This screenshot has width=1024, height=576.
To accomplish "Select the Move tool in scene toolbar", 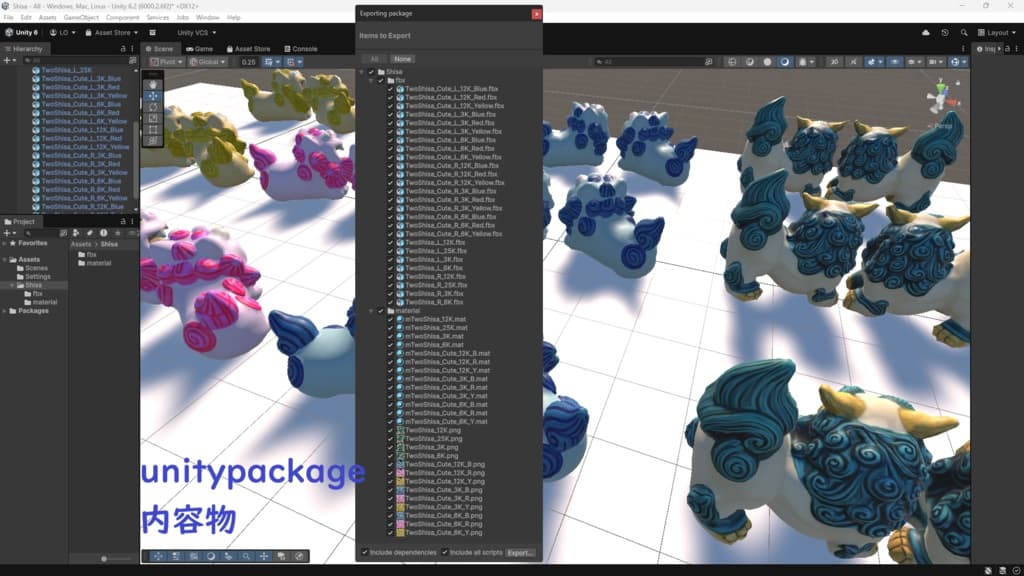I will (x=153, y=96).
